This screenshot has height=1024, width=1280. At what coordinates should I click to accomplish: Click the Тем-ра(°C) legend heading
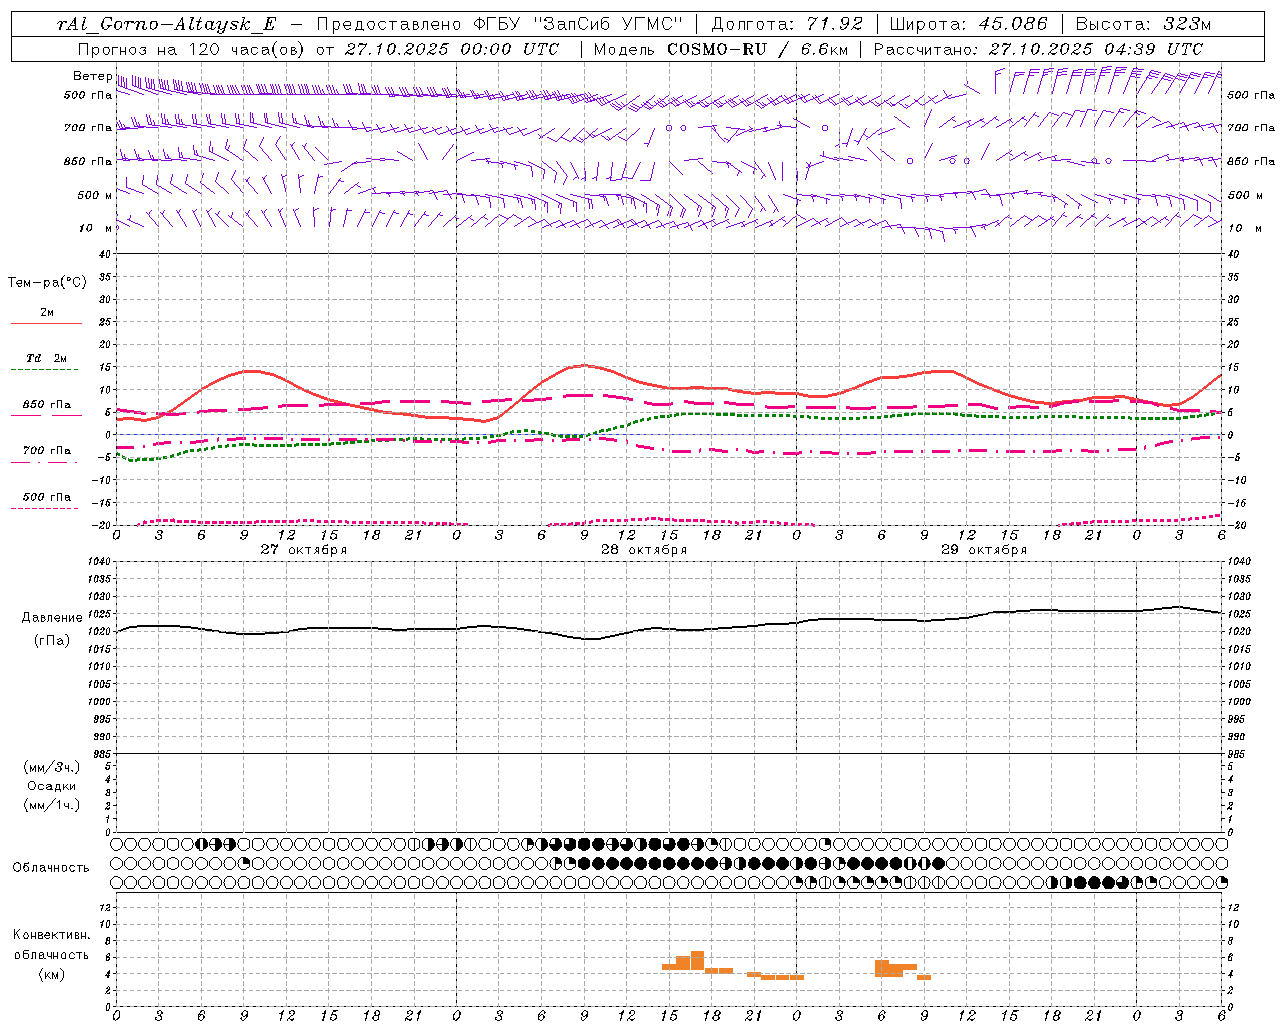pyautogui.click(x=47, y=283)
